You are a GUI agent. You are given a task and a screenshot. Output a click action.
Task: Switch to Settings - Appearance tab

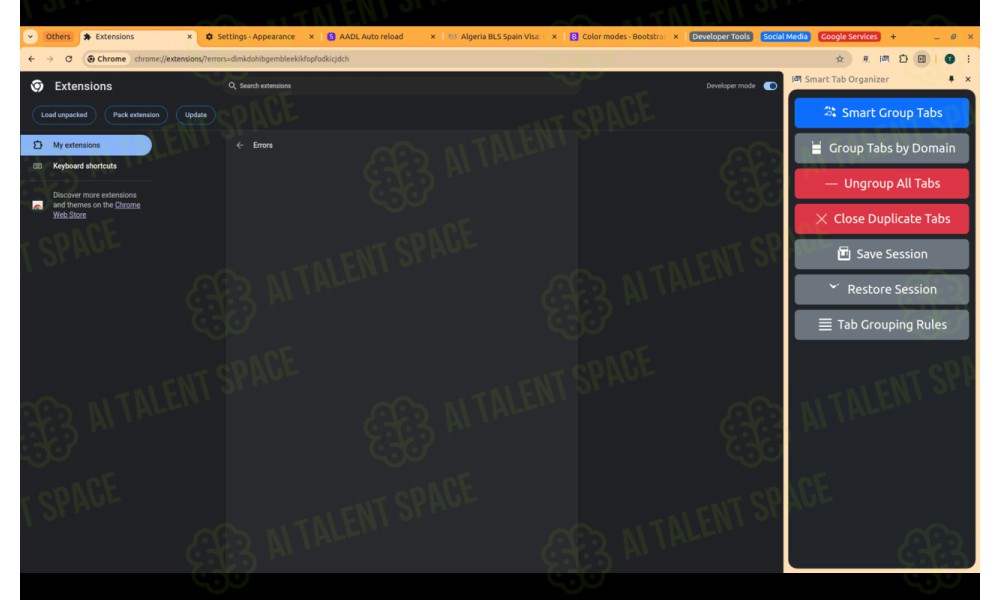(x=258, y=37)
